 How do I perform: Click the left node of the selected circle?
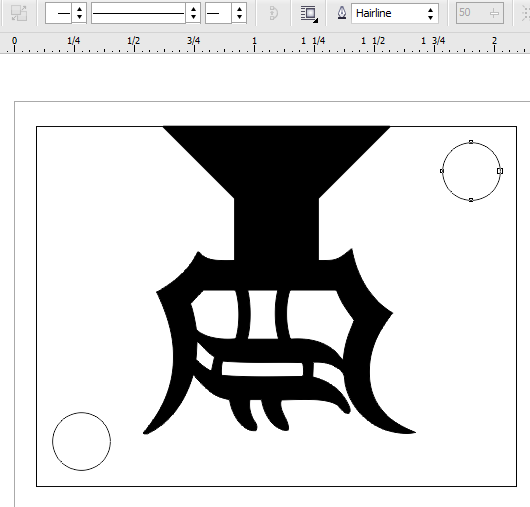[442, 171]
